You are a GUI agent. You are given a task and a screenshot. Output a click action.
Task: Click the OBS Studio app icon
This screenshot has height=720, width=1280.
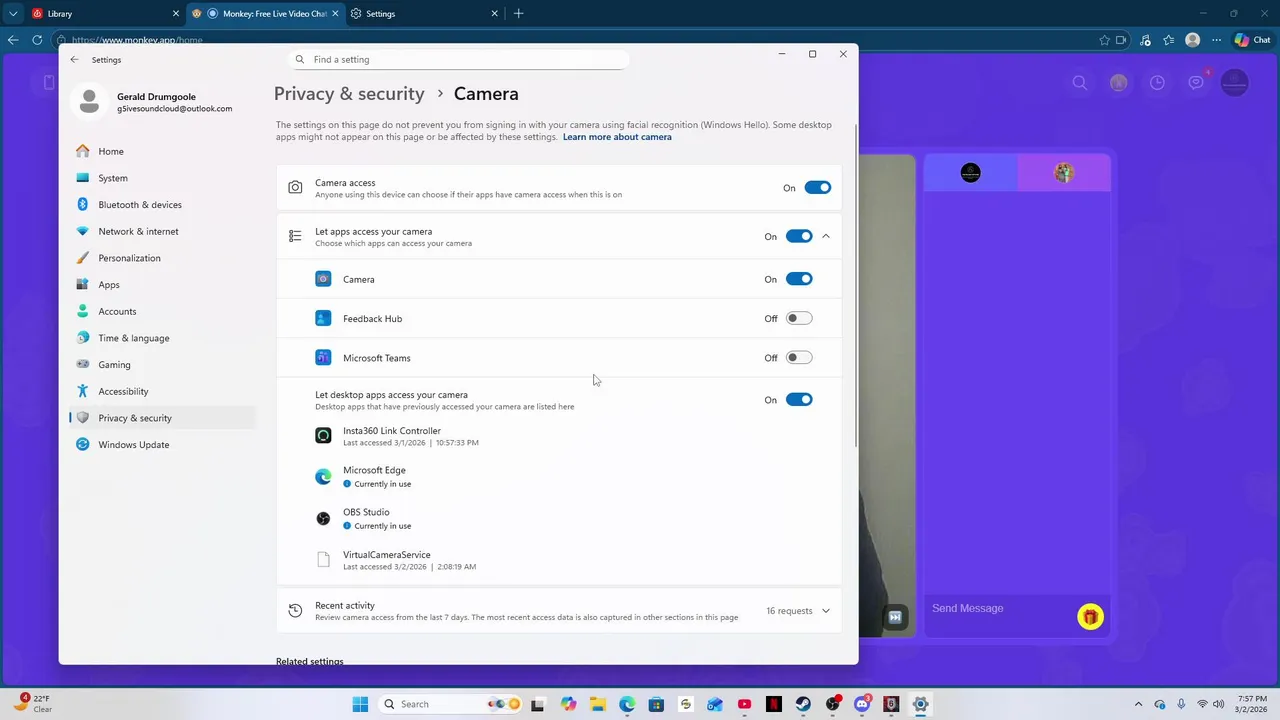(323, 518)
